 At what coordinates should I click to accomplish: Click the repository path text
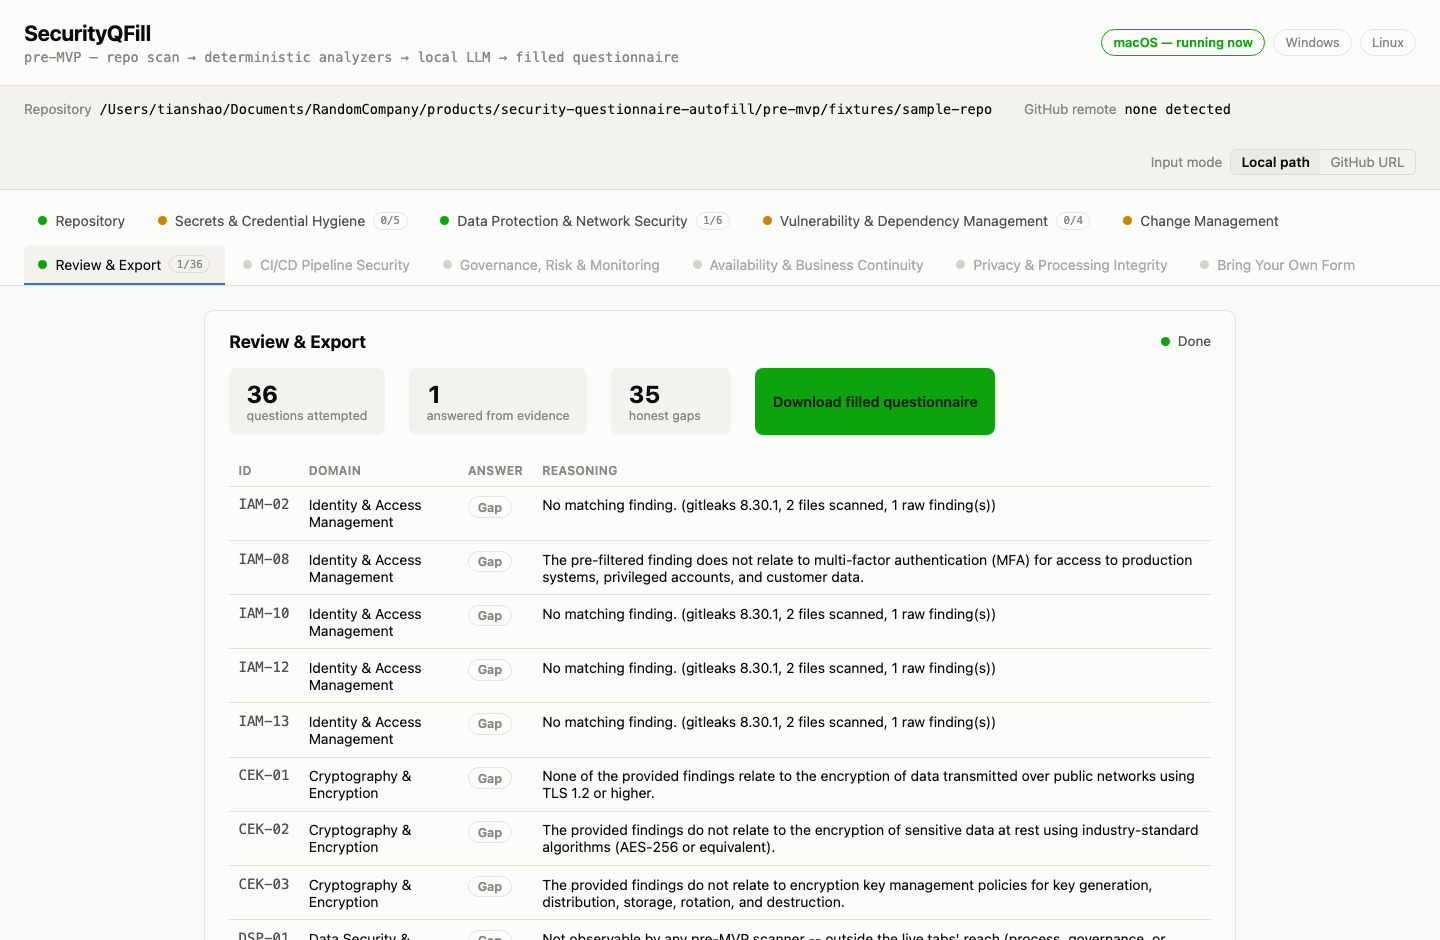click(546, 109)
